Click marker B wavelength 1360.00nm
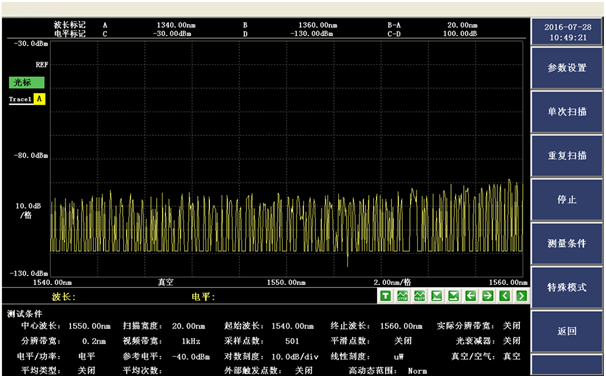This screenshot has width=606, height=377. click(318, 25)
